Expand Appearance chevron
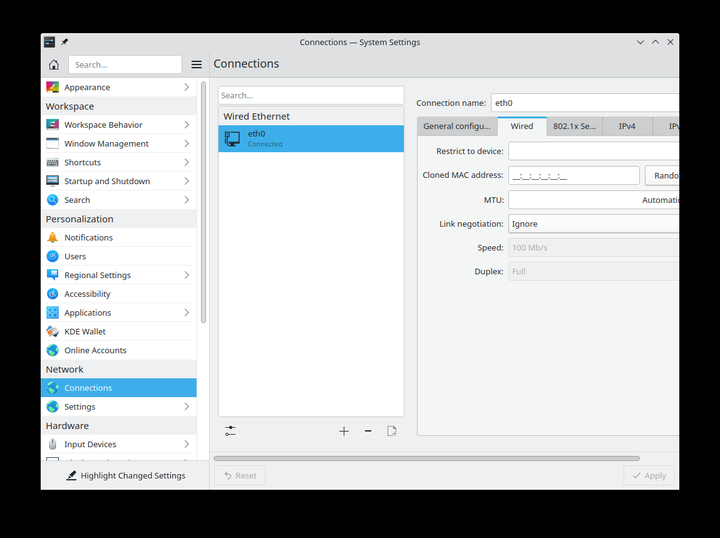 (186, 87)
